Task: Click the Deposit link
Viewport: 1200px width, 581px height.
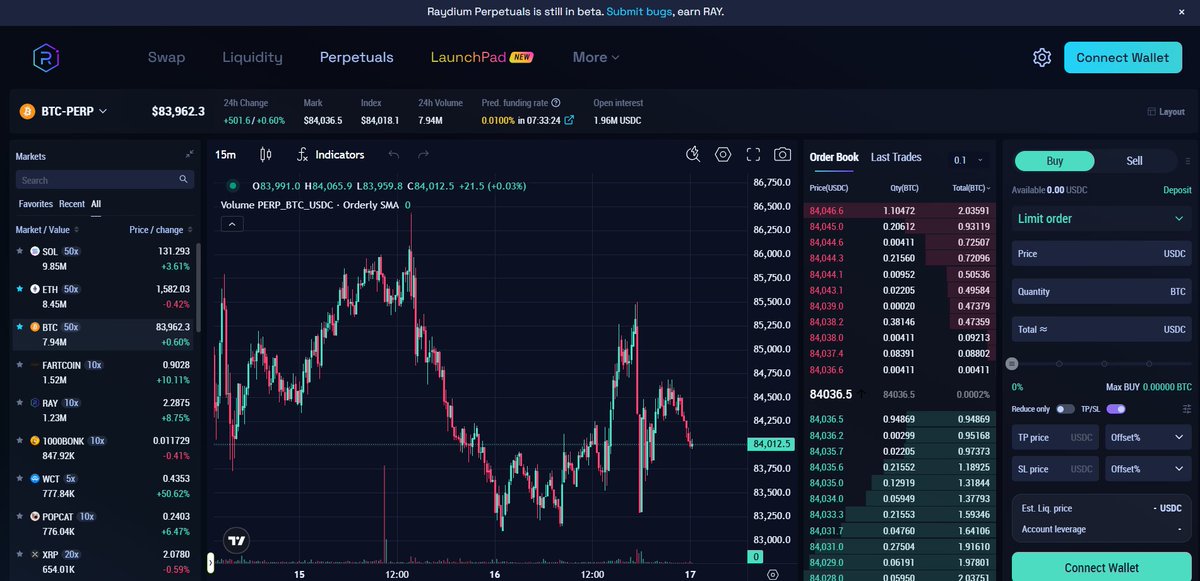Action: (1177, 190)
